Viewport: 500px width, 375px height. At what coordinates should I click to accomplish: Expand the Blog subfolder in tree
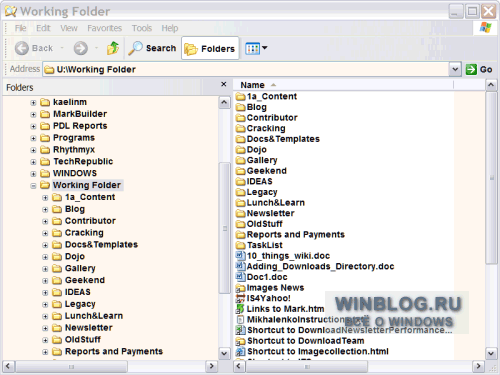coord(45,210)
